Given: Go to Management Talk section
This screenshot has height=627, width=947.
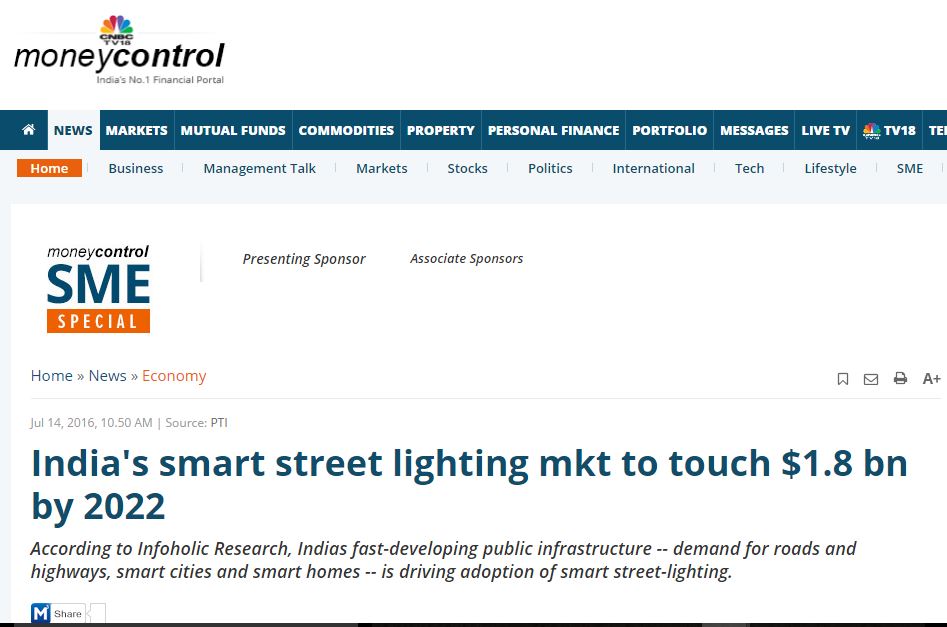Looking at the screenshot, I should 260,169.
